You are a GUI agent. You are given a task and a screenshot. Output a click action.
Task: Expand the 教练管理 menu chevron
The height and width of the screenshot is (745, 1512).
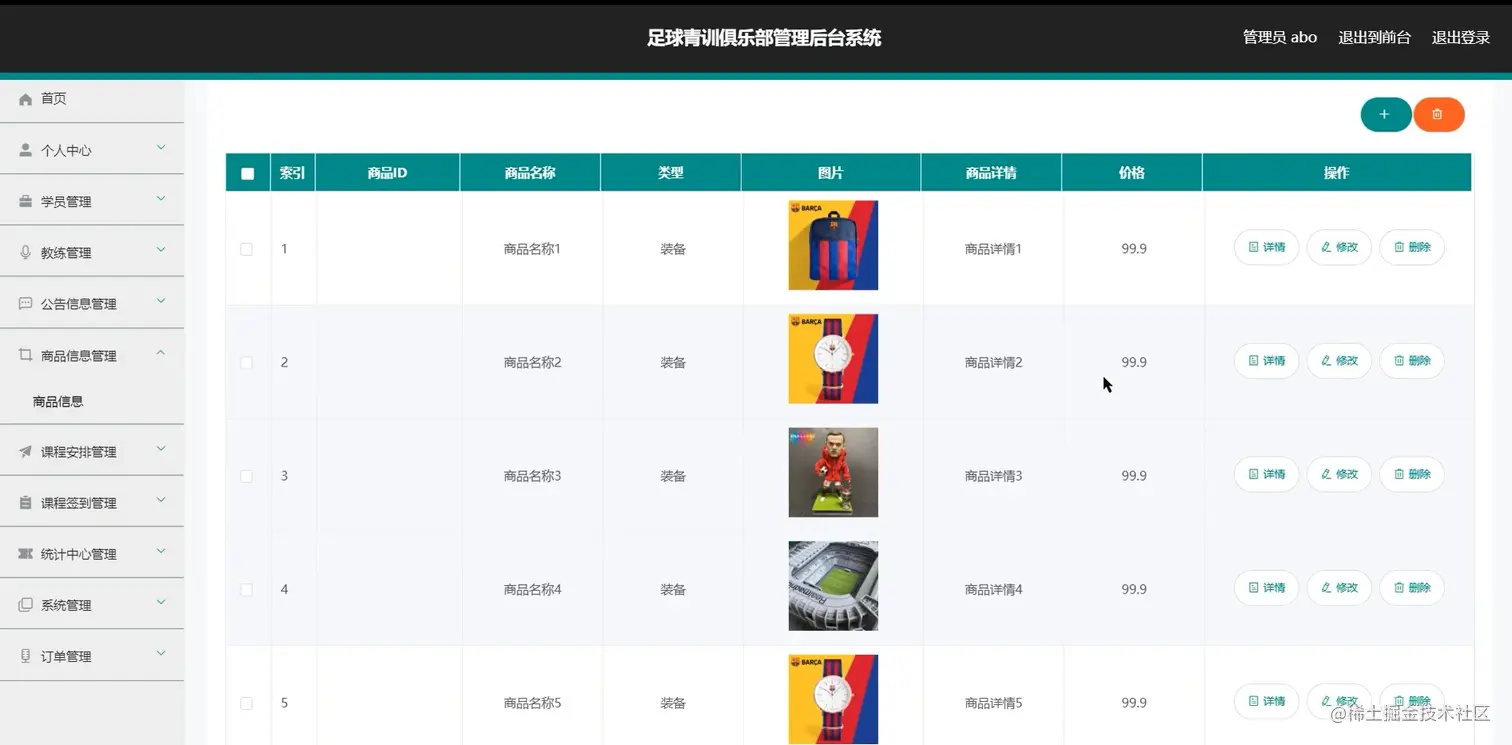point(161,250)
